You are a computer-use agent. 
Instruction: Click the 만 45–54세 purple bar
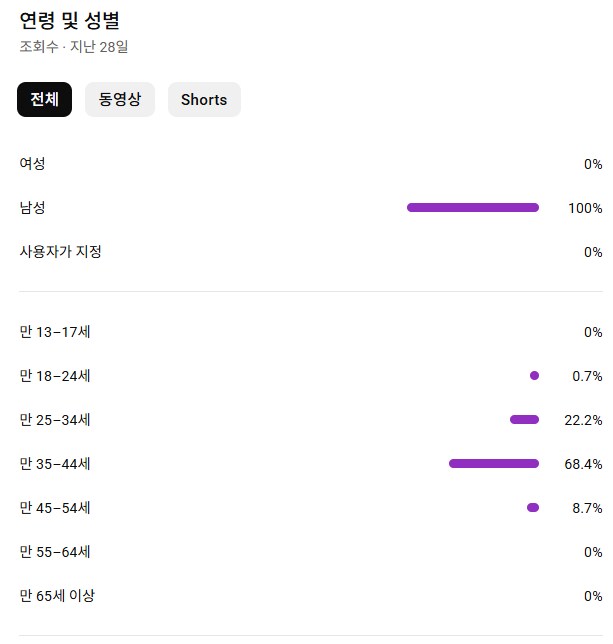tap(533, 508)
